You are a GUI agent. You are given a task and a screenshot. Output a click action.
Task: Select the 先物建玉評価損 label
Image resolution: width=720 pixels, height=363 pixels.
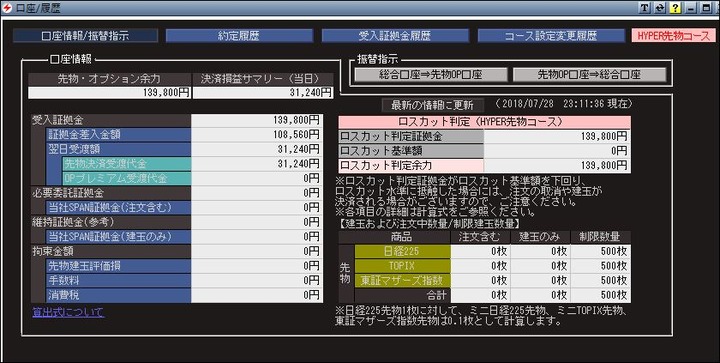(118, 266)
